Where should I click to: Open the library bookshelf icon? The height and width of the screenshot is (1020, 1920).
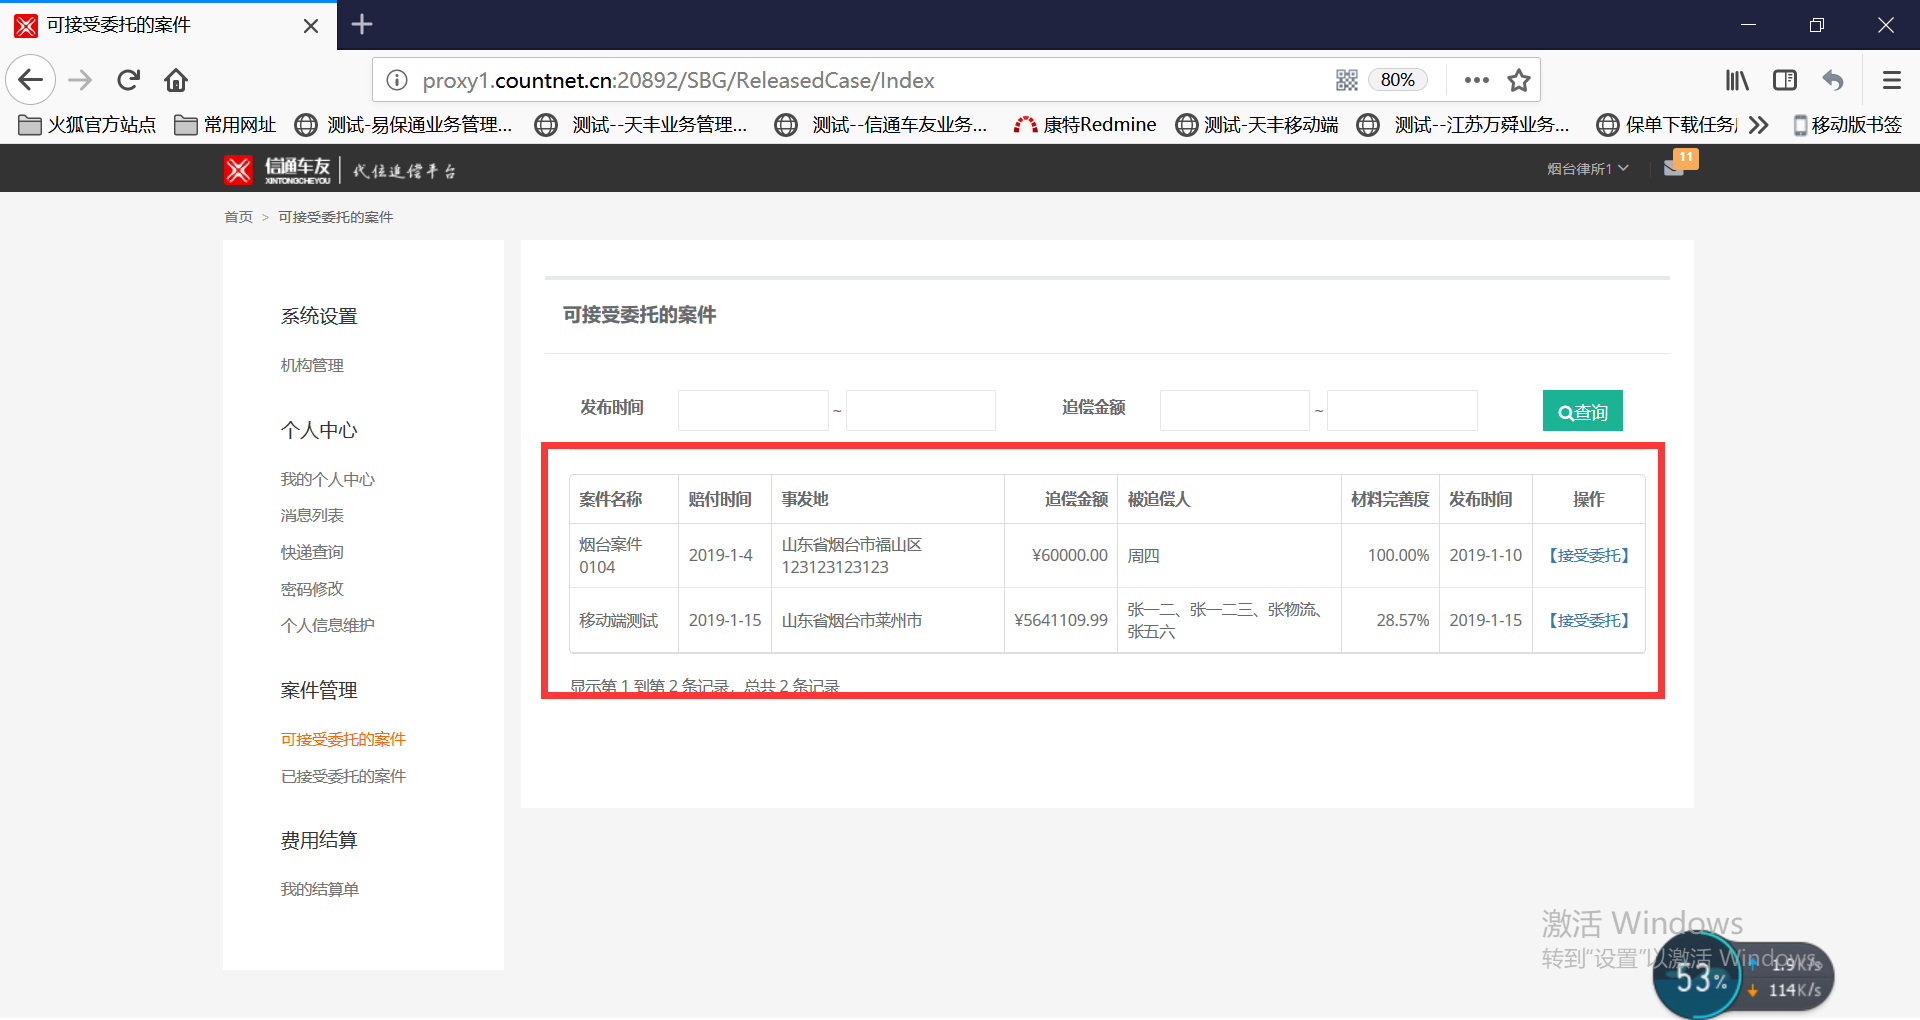1737,80
